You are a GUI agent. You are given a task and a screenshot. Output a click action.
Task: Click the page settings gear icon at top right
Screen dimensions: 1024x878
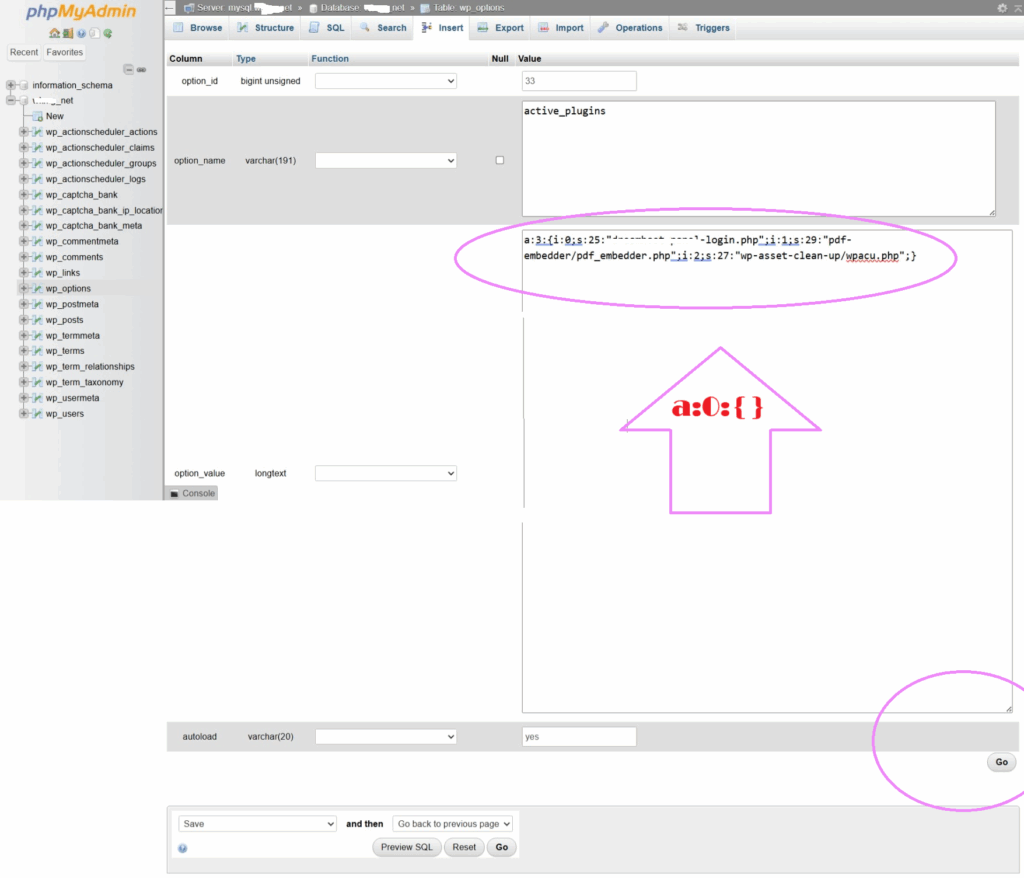tap(1002, 8)
